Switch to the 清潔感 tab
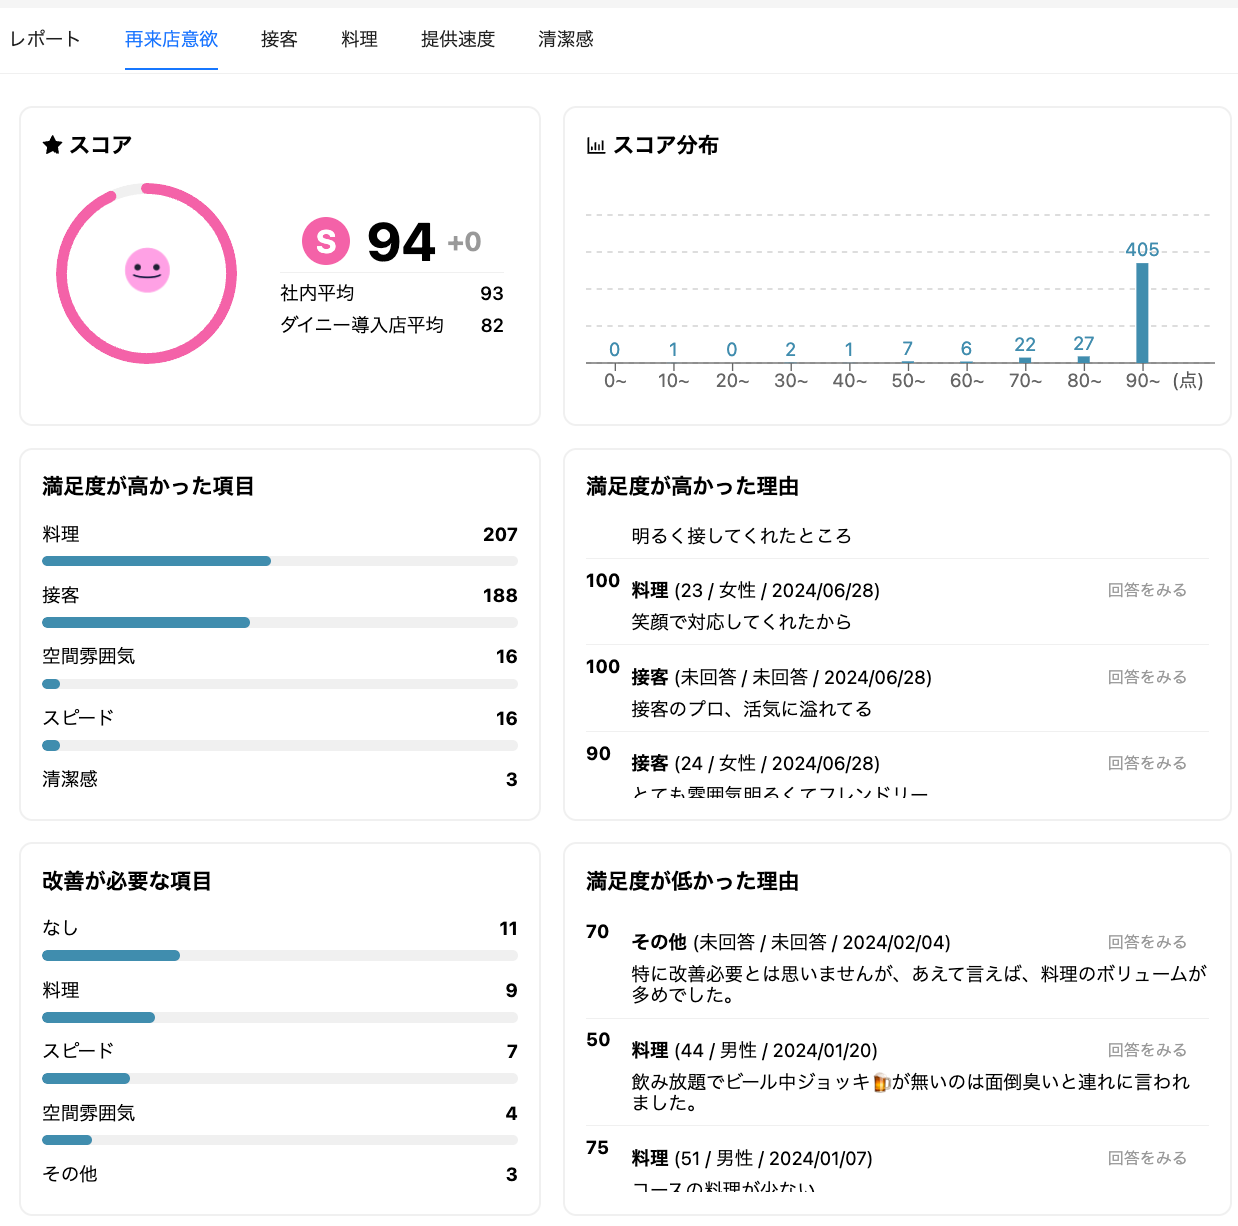The image size is (1238, 1226). pyautogui.click(x=566, y=39)
